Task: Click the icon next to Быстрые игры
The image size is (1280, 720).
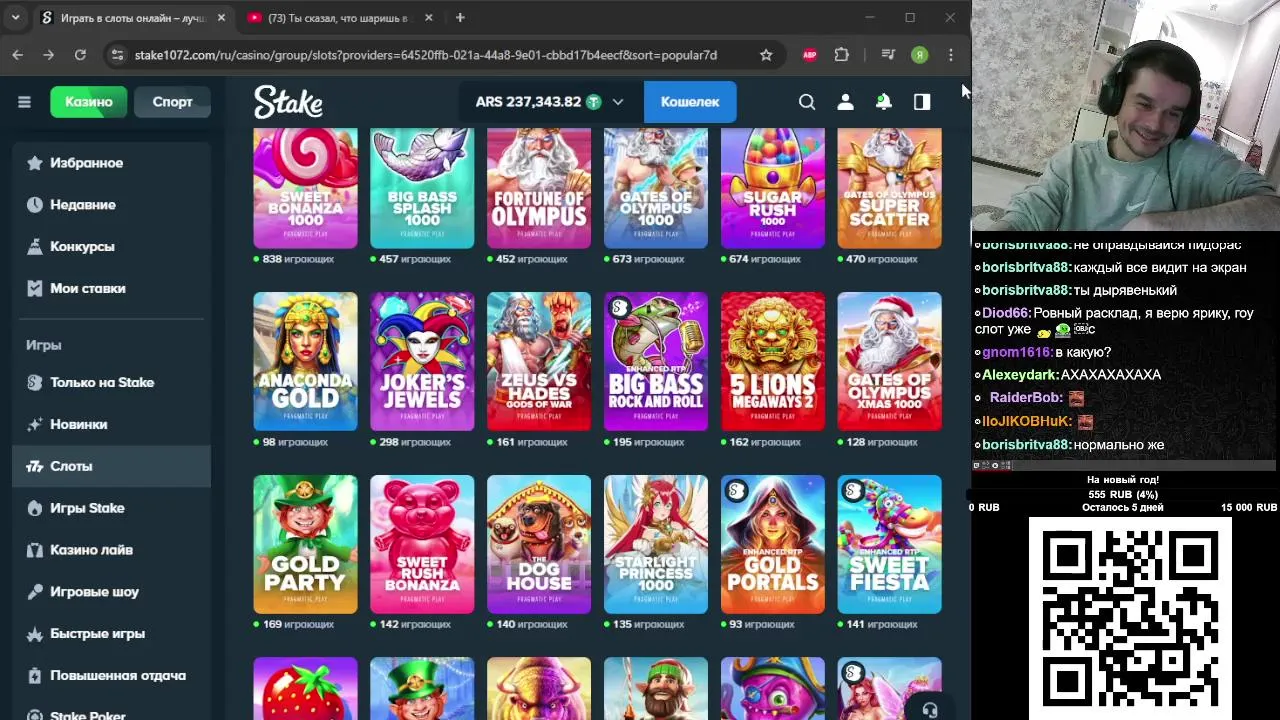Action: [x=35, y=634]
